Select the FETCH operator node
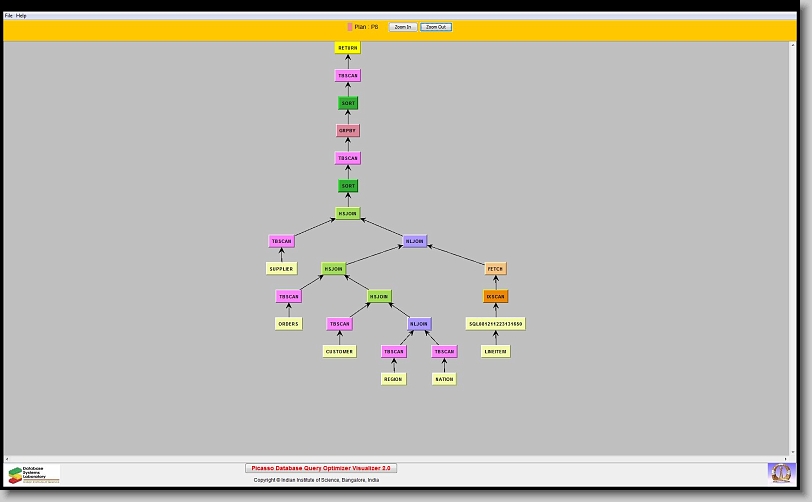The image size is (812, 502). click(x=495, y=269)
